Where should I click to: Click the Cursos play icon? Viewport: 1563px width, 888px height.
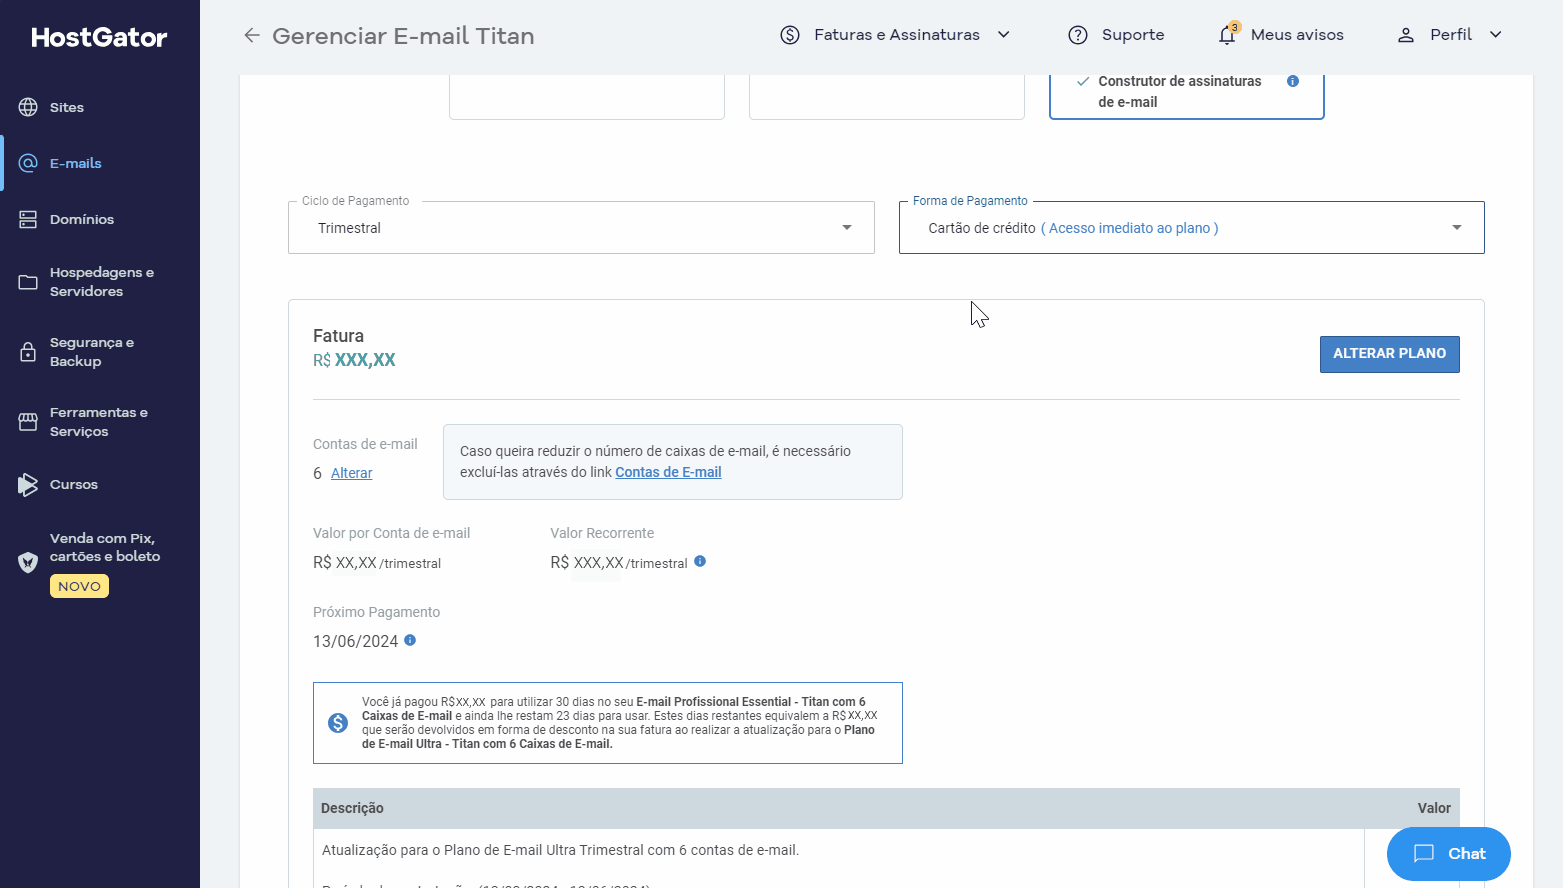[28, 485]
